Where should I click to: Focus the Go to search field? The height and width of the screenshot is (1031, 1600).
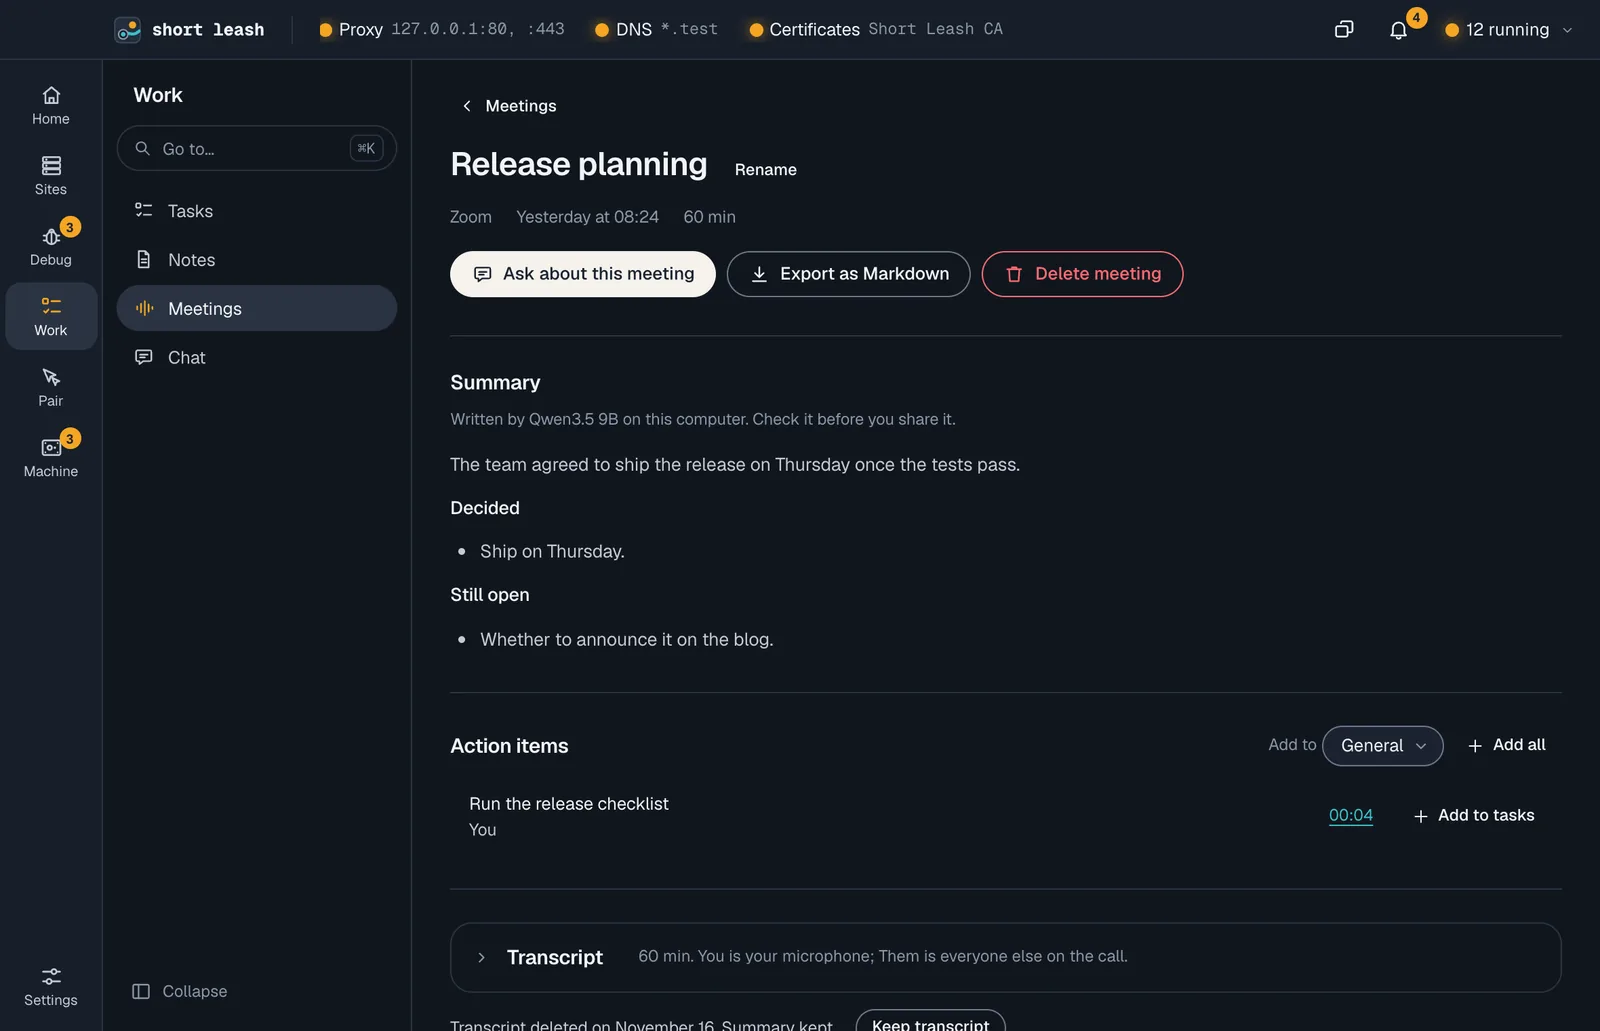click(257, 148)
